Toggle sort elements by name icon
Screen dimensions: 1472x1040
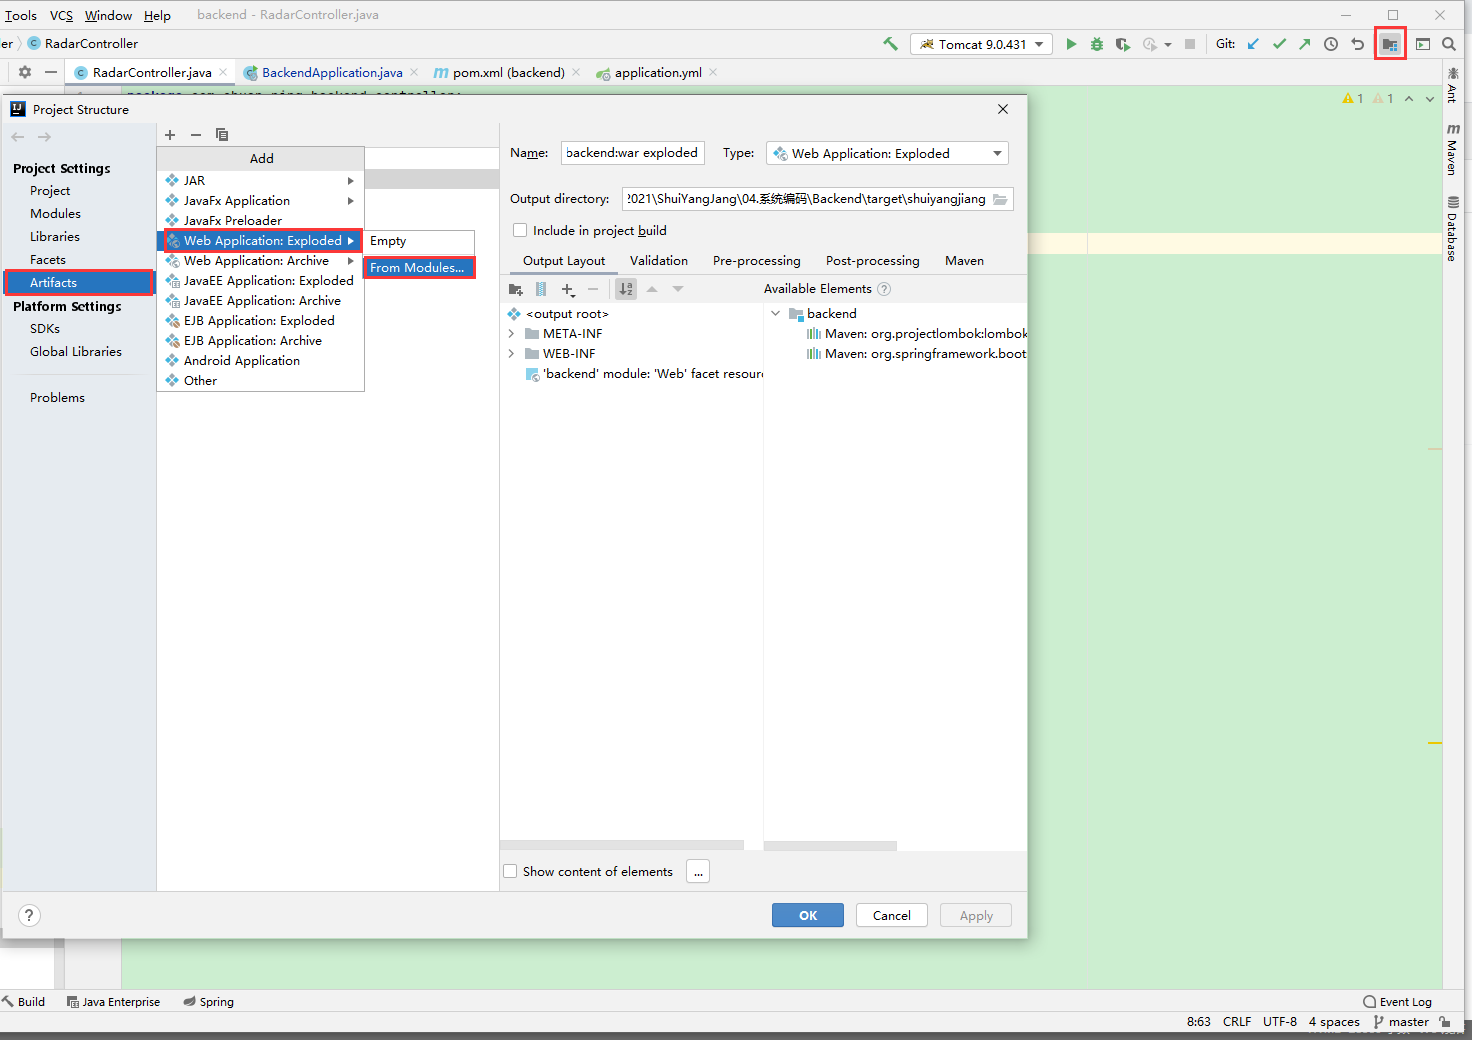pyautogui.click(x=626, y=289)
